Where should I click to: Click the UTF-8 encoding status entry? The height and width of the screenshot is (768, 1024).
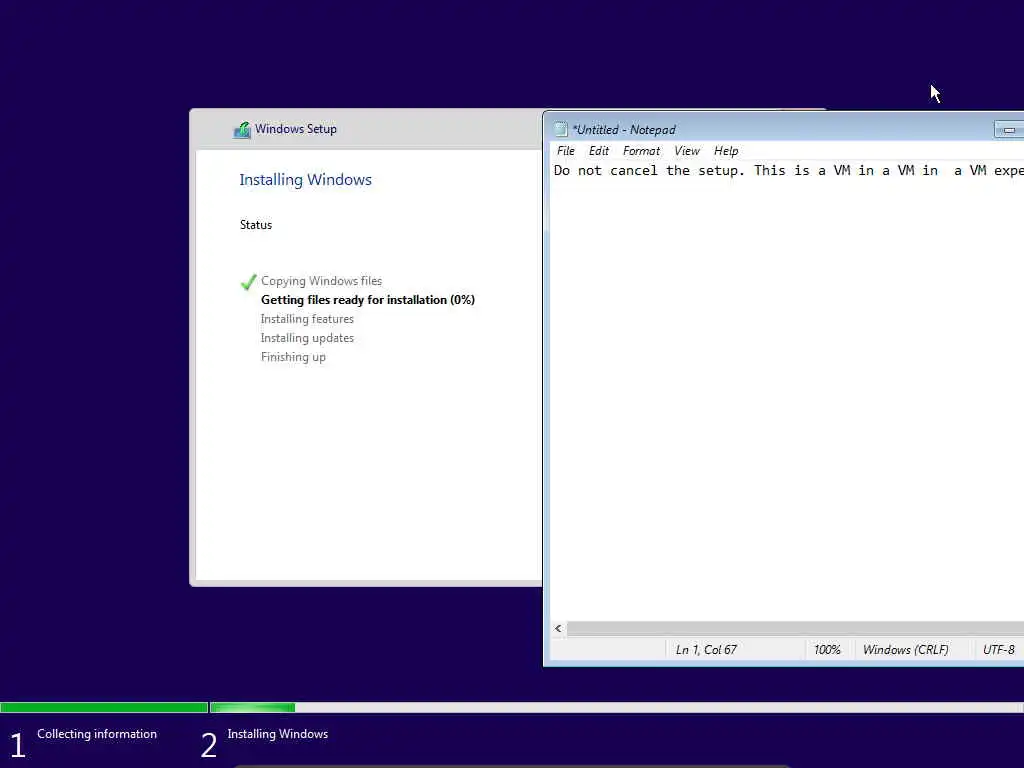999,650
